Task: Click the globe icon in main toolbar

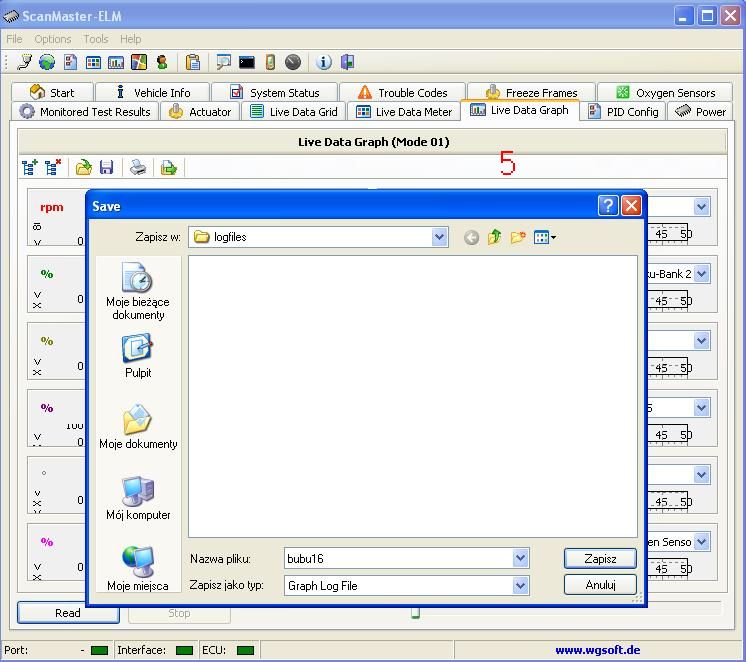Action: point(46,62)
